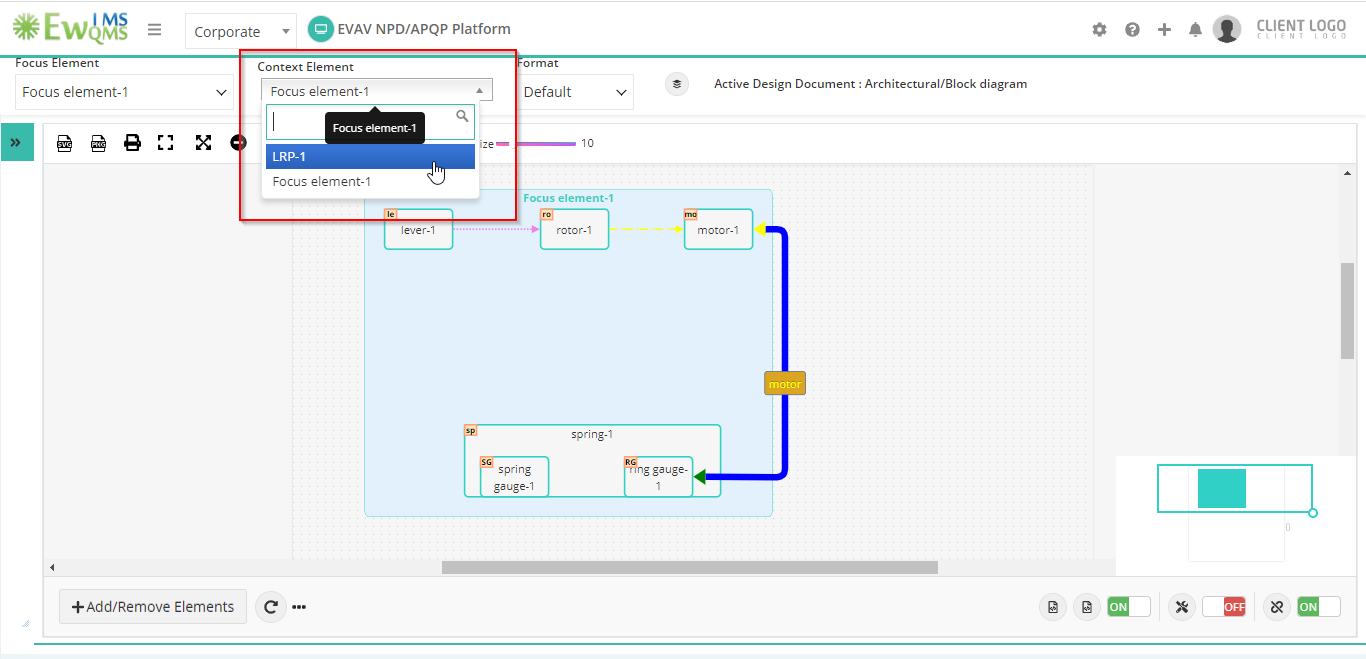Click the fit-to-screen crossed arrows icon
The width and height of the screenshot is (1366, 659).
[x=203, y=143]
